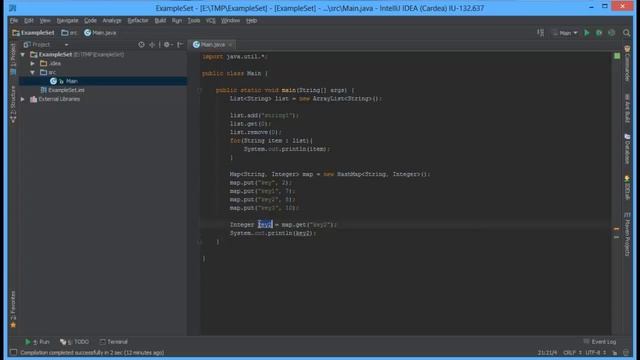Open the Code menu
Viewport: 640px width, 360px height.
pyautogui.click(x=90, y=20)
